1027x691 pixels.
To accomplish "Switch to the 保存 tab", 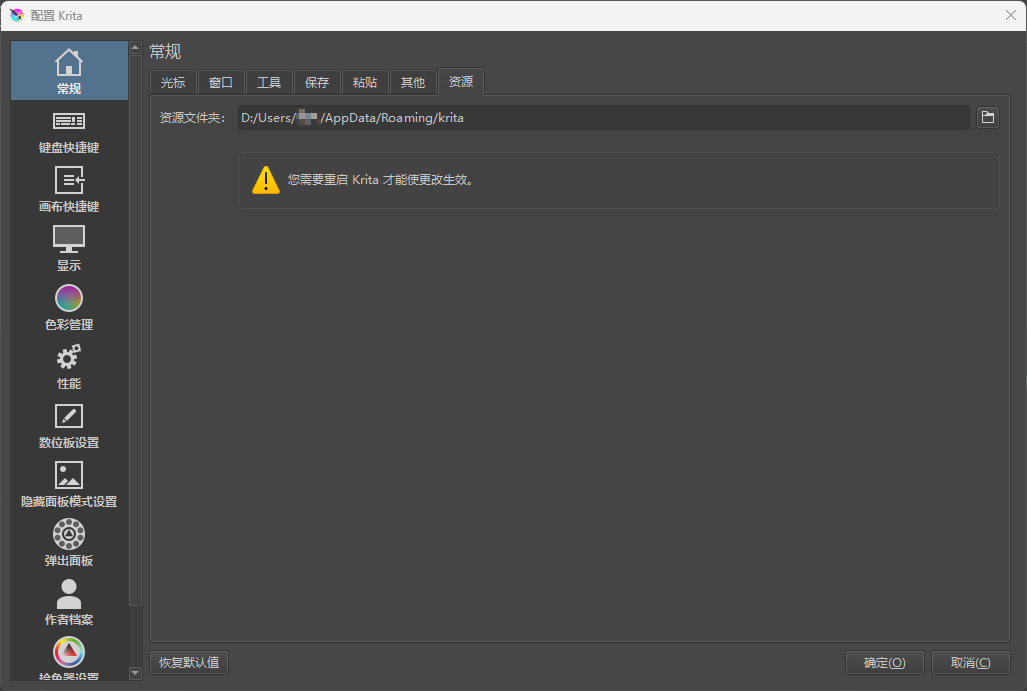I will [x=317, y=83].
